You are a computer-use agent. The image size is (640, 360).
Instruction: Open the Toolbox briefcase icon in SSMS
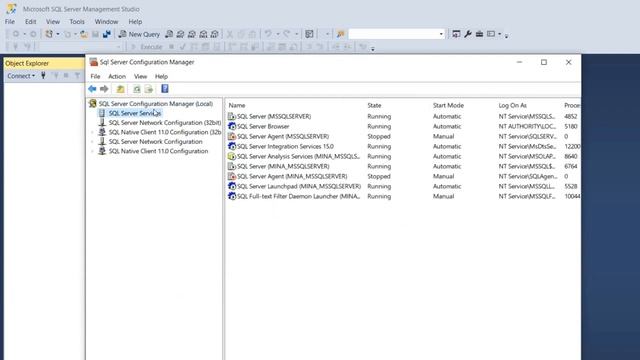click(x=479, y=34)
